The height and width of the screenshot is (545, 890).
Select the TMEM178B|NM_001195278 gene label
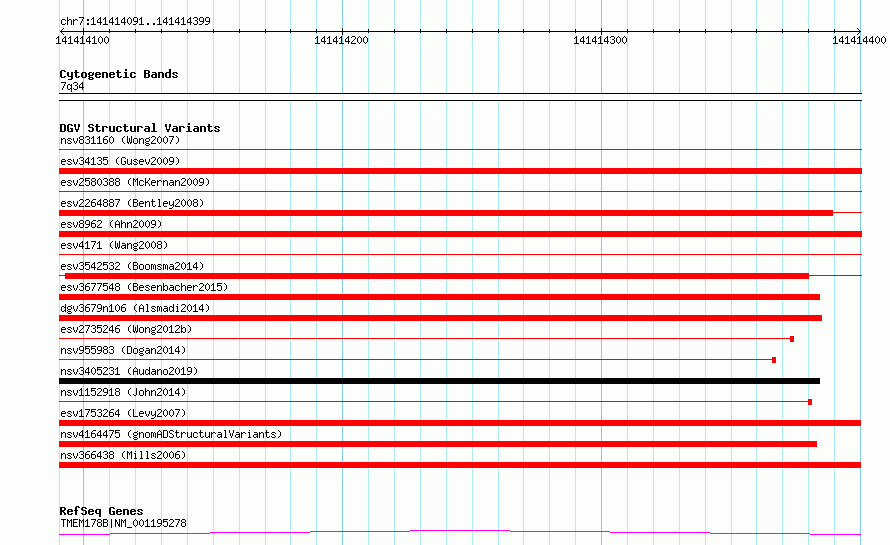[123, 523]
